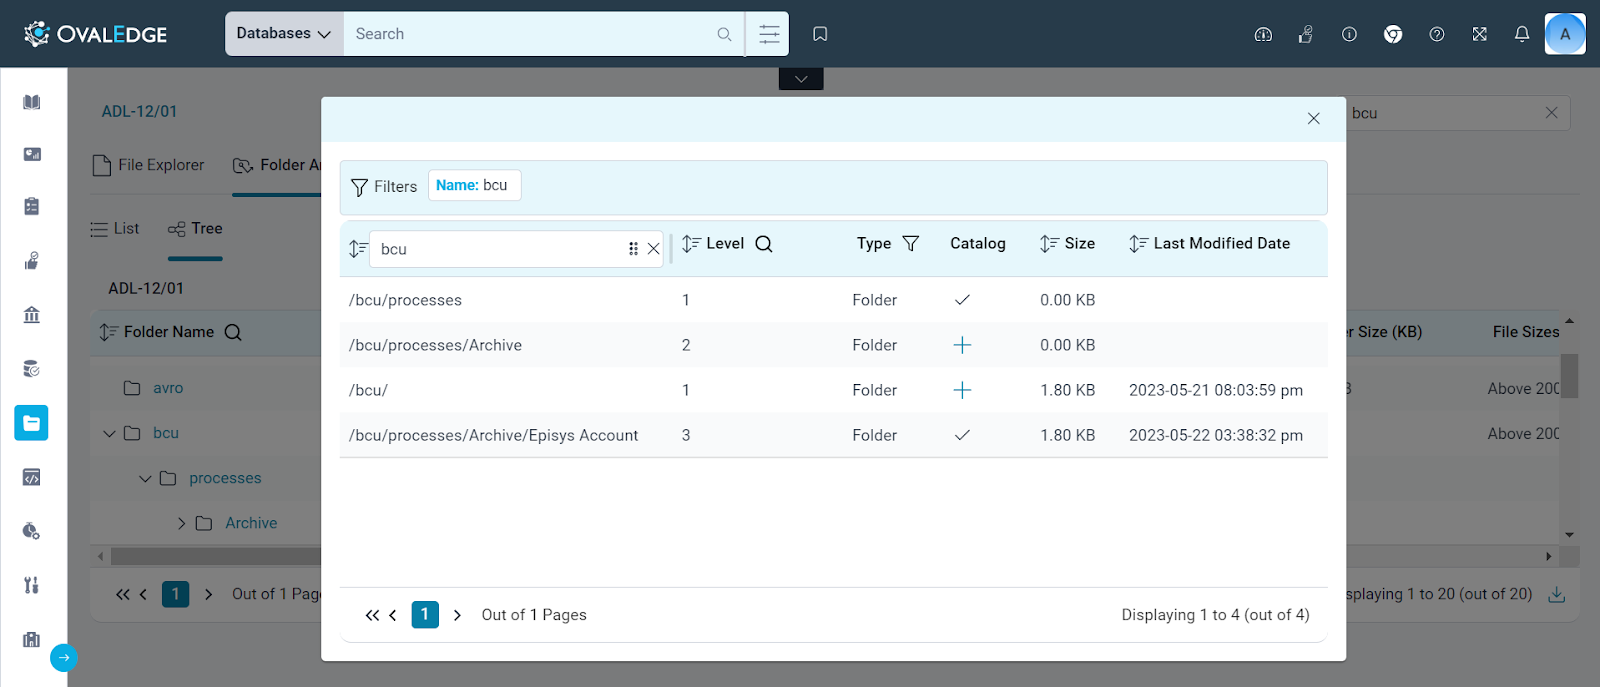This screenshot has height=687, width=1600.
Task: Collapse header using dark chevron toggle
Action: 801,79
